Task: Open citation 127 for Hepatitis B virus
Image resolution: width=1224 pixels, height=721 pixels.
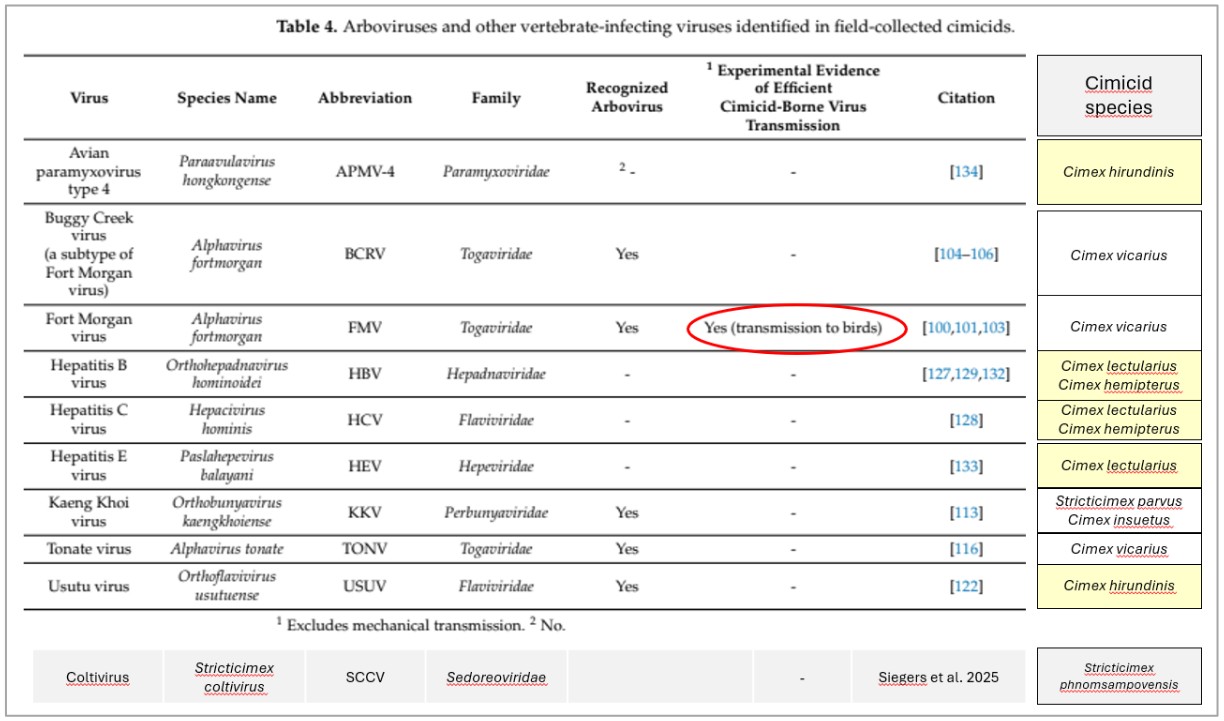Action: pos(942,374)
